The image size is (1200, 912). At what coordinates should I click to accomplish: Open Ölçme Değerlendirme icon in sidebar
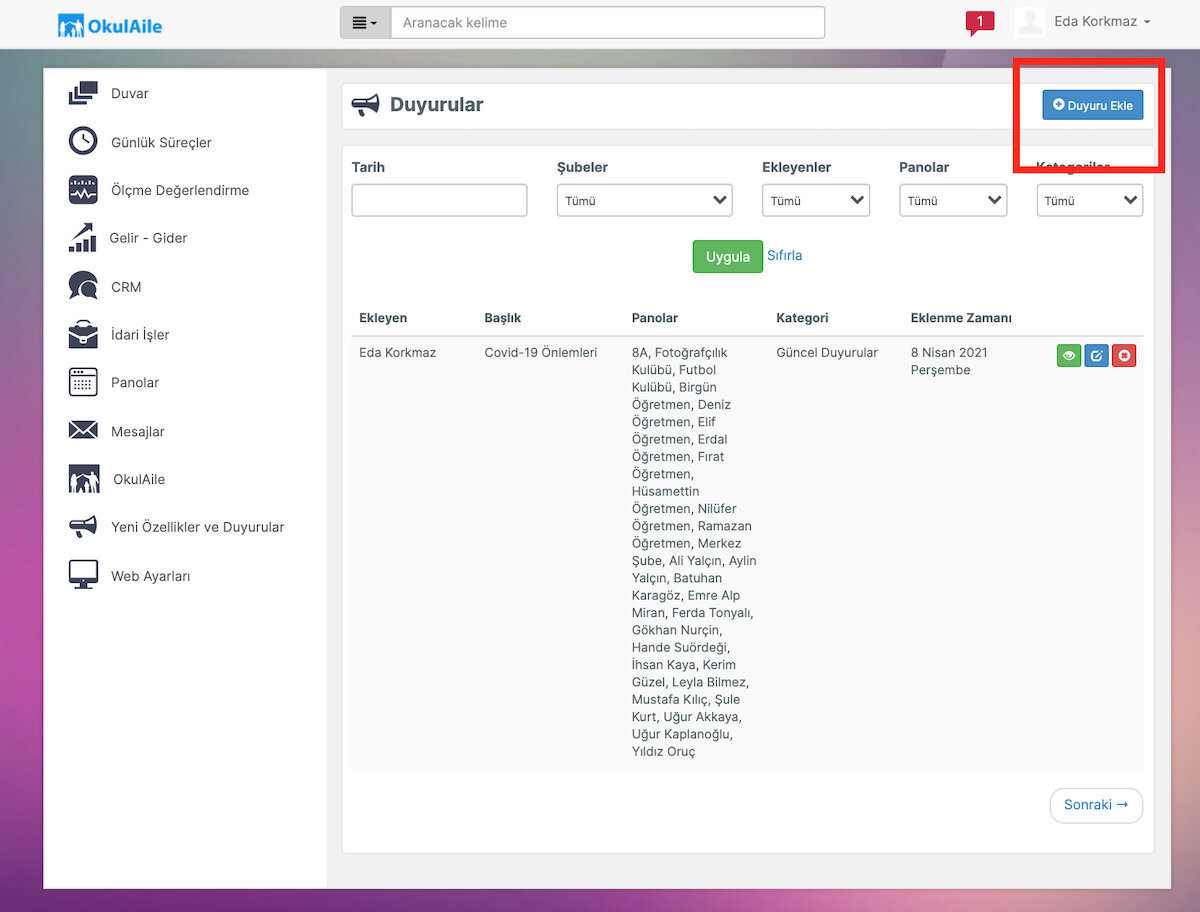[x=83, y=190]
